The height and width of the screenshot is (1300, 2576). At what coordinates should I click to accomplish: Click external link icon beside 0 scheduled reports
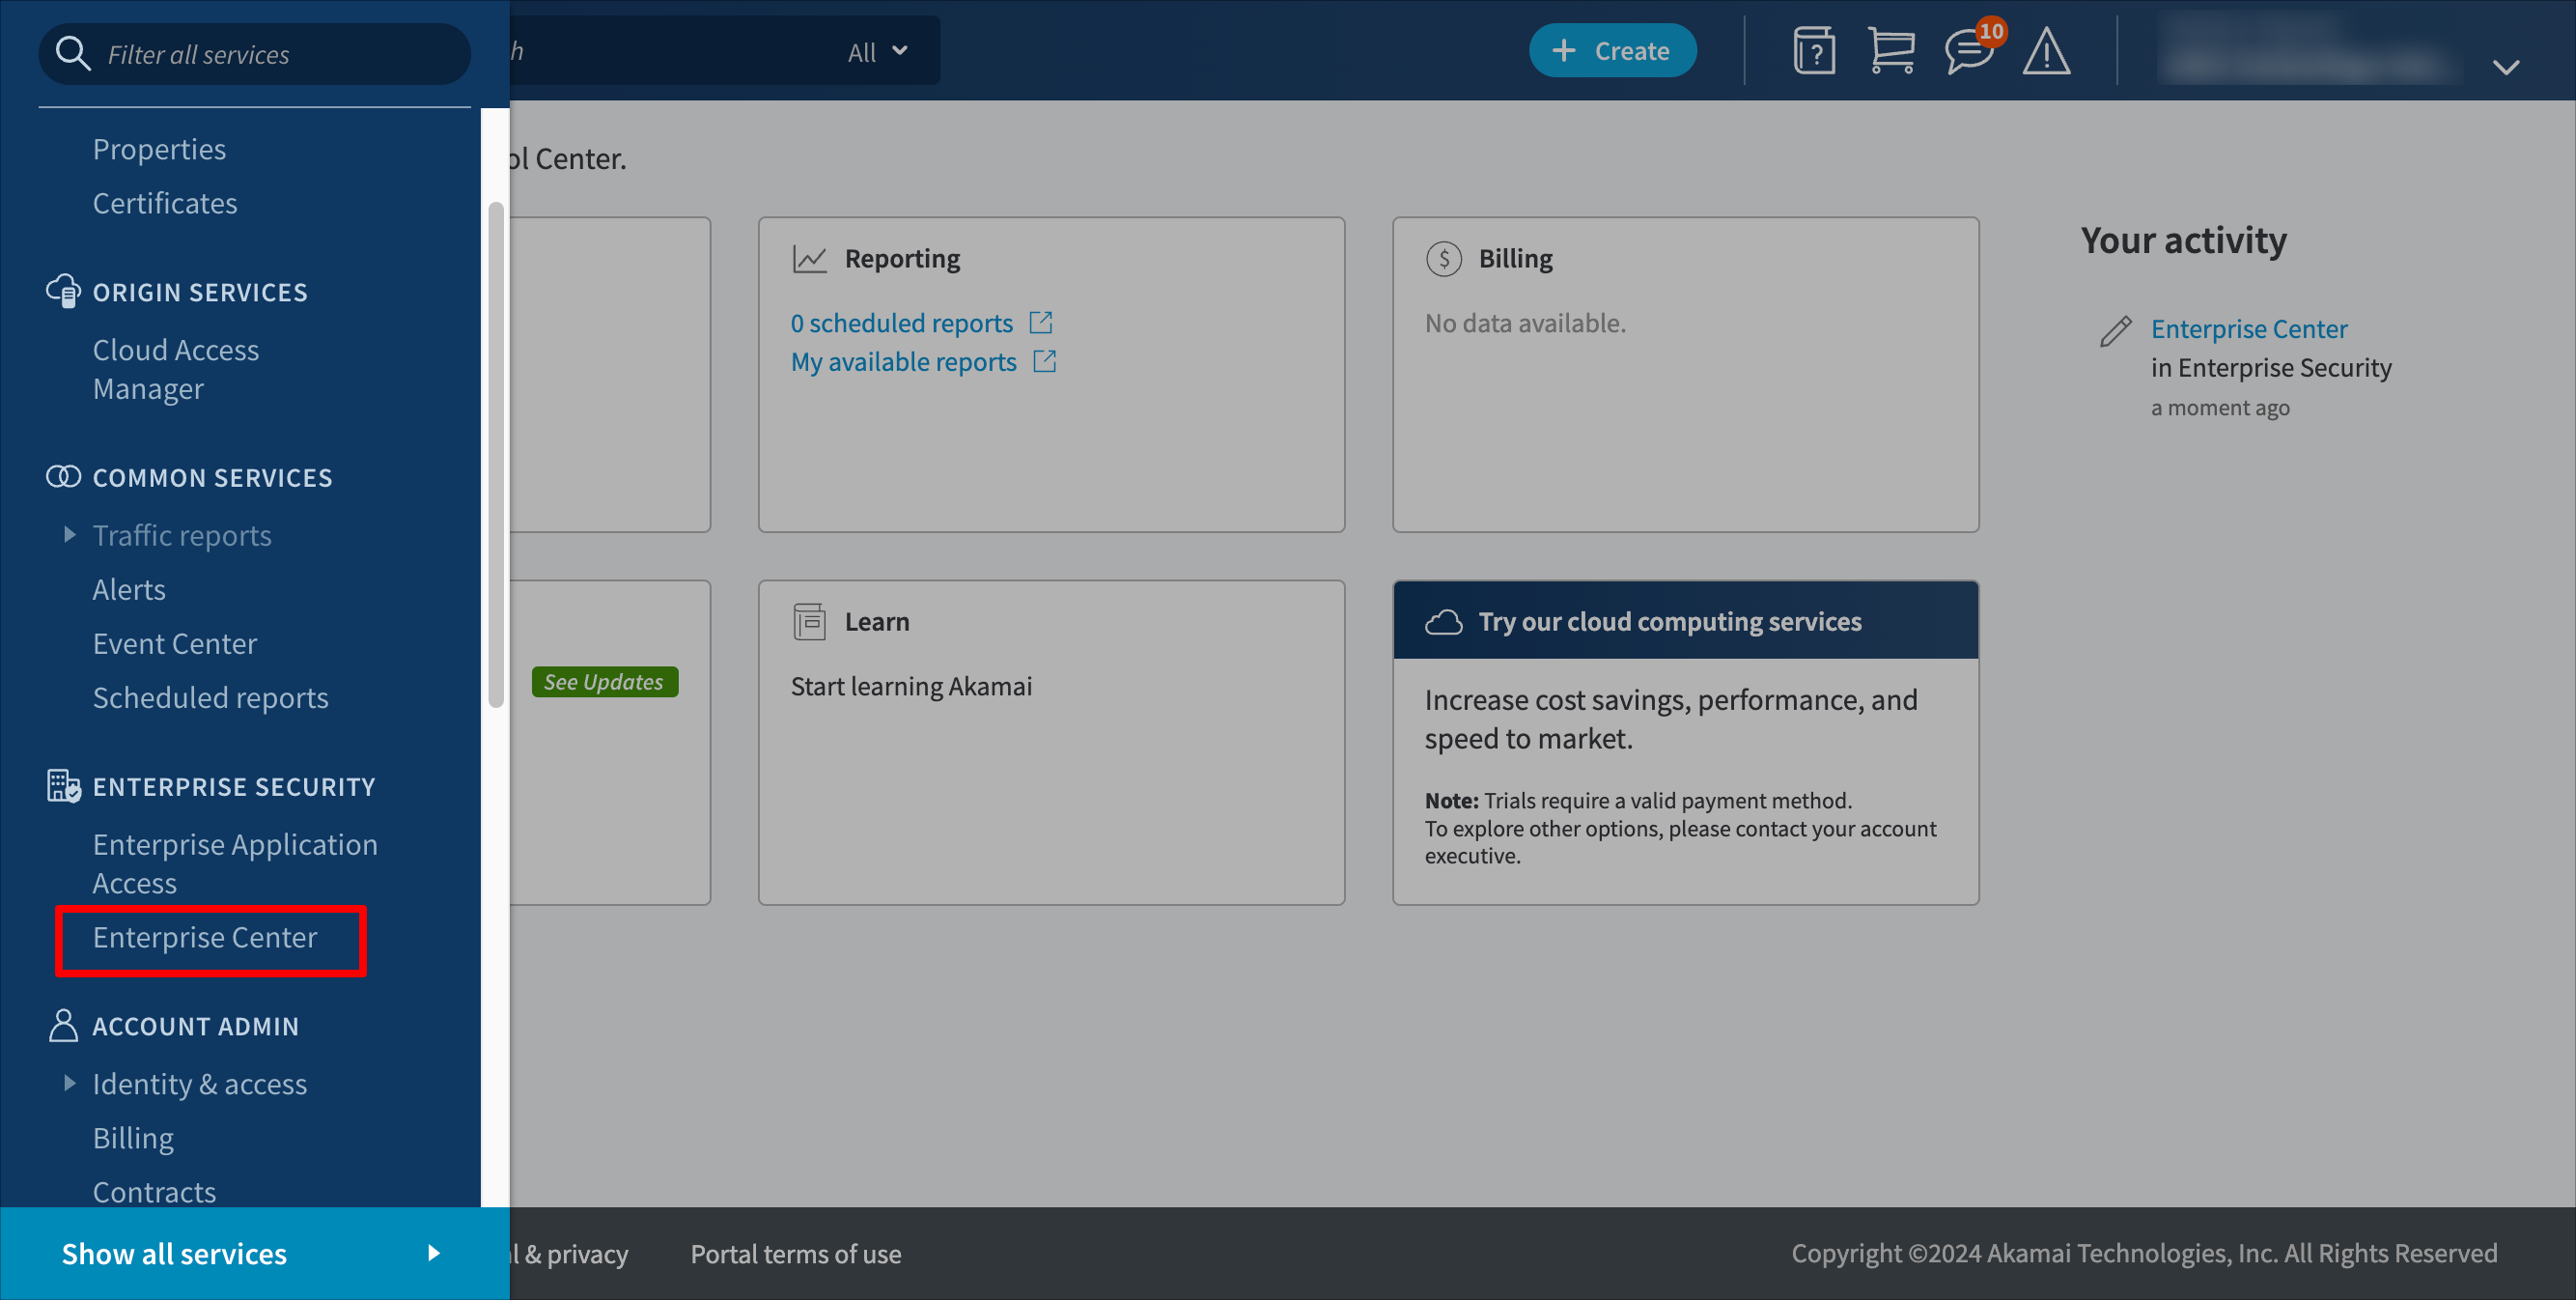[1041, 323]
